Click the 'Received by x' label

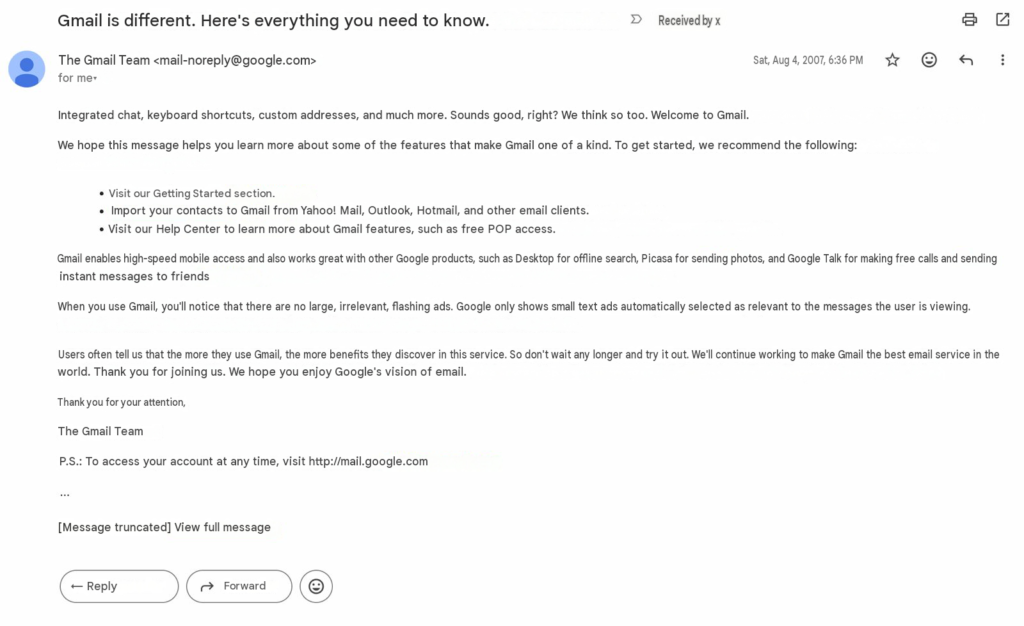coord(689,21)
